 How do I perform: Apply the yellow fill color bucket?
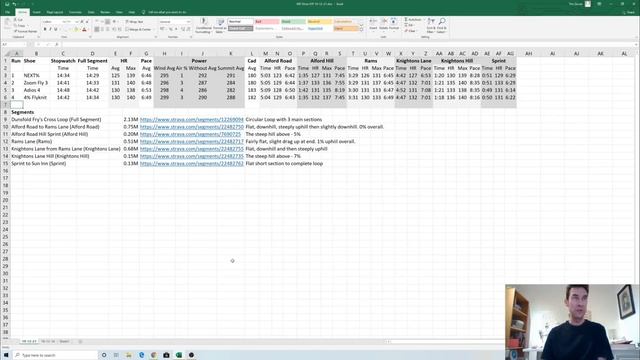point(76,29)
